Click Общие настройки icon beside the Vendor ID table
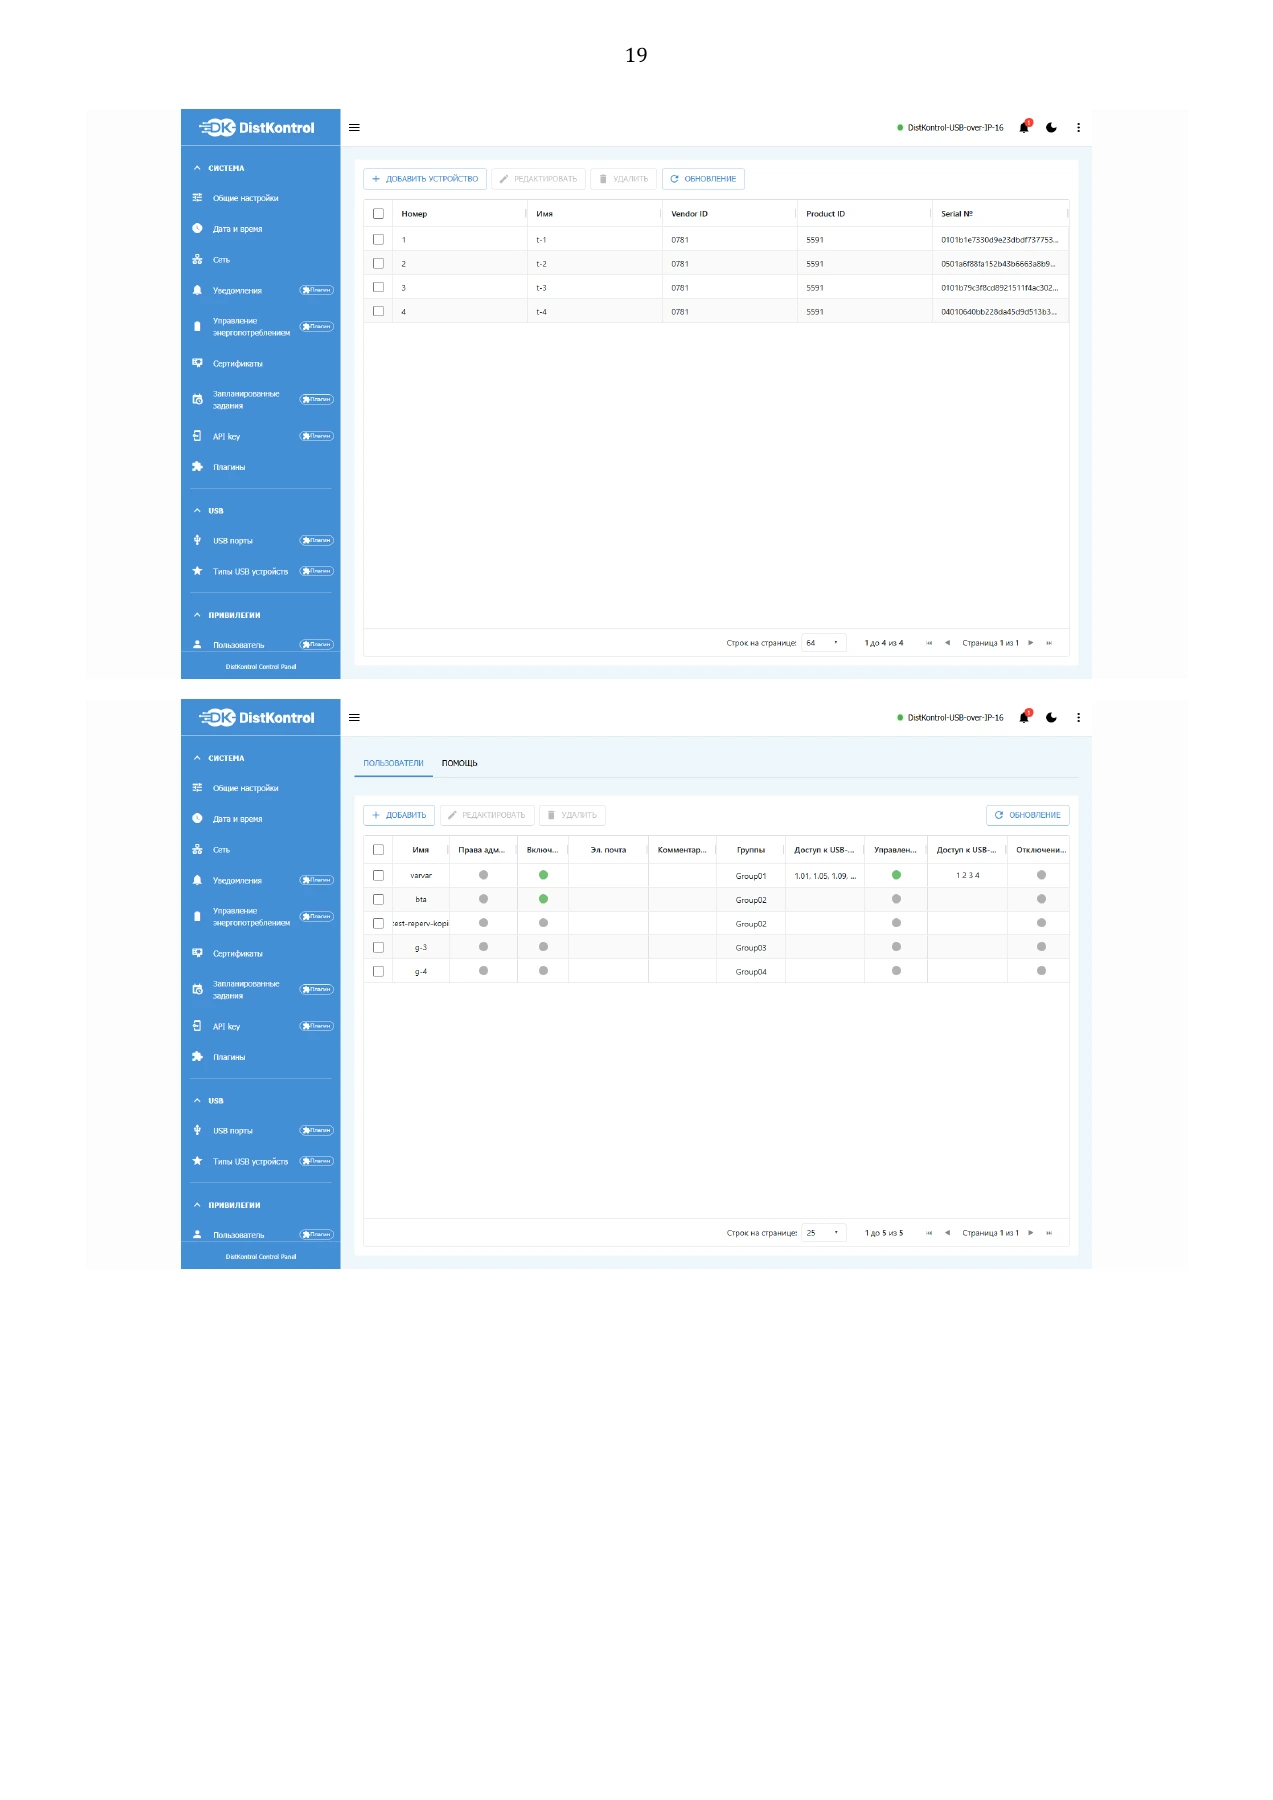 [197, 198]
